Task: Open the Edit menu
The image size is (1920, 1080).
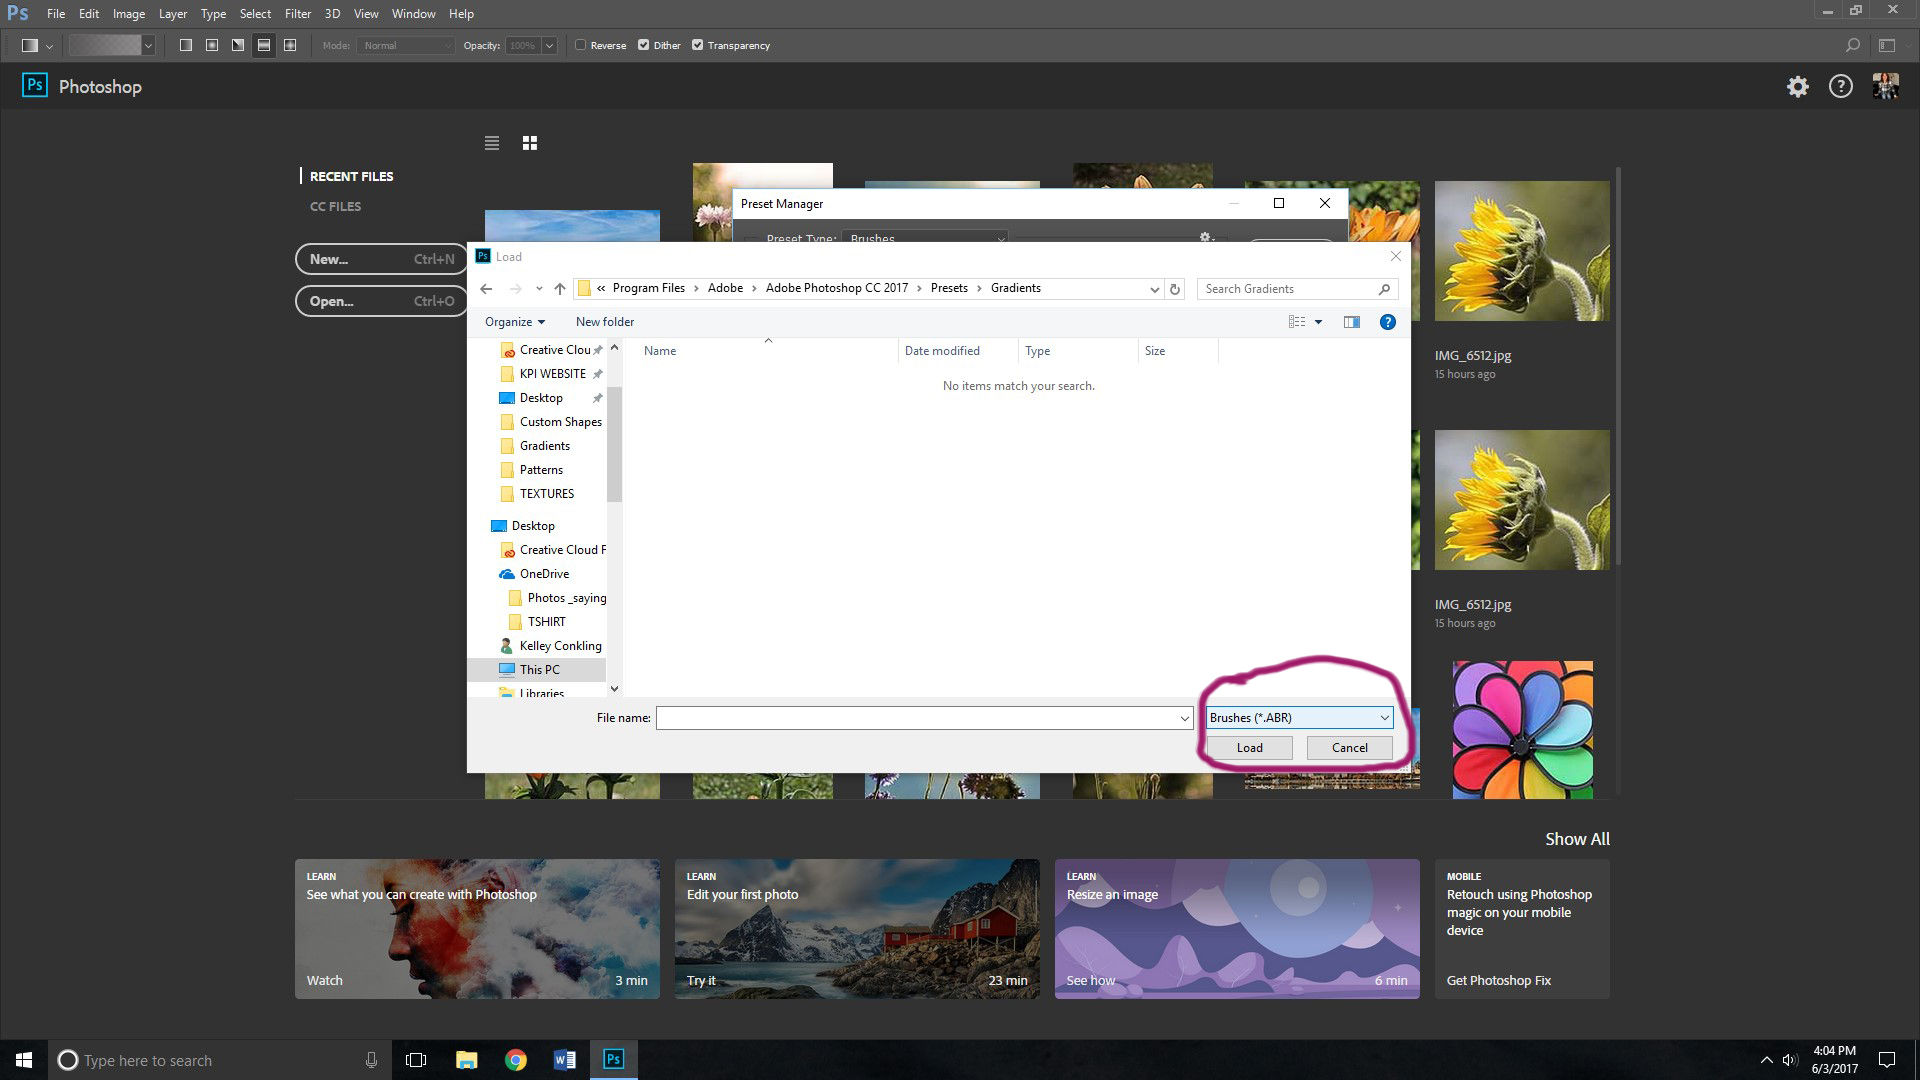Action: click(89, 14)
